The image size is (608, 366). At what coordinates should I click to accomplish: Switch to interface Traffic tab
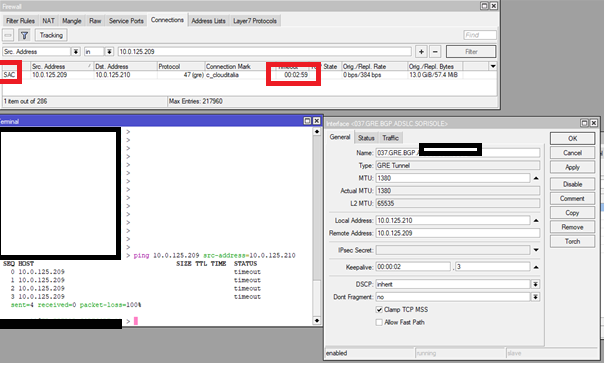[x=390, y=138]
